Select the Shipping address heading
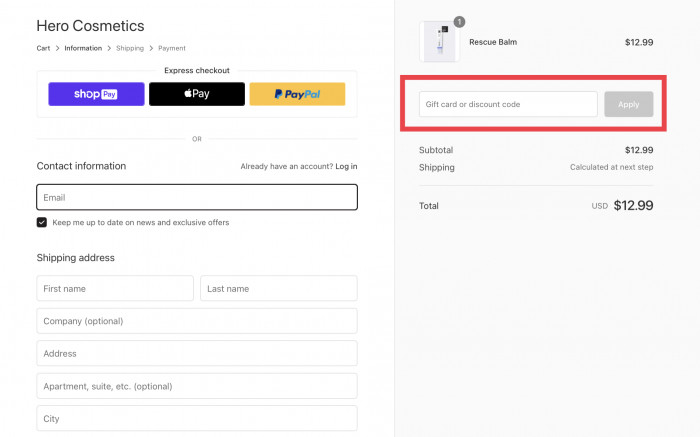This screenshot has width=700, height=437. (75, 258)
